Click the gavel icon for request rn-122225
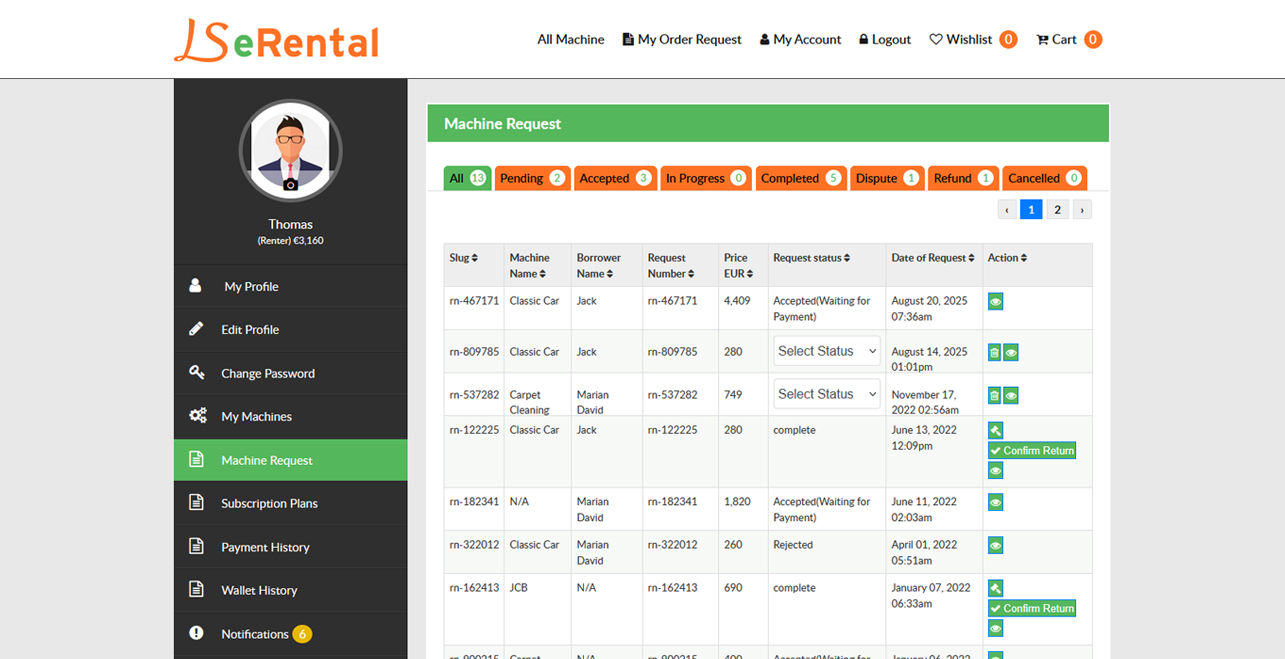Viewport: 1285px width, 659px height. [x=995, y=431]
